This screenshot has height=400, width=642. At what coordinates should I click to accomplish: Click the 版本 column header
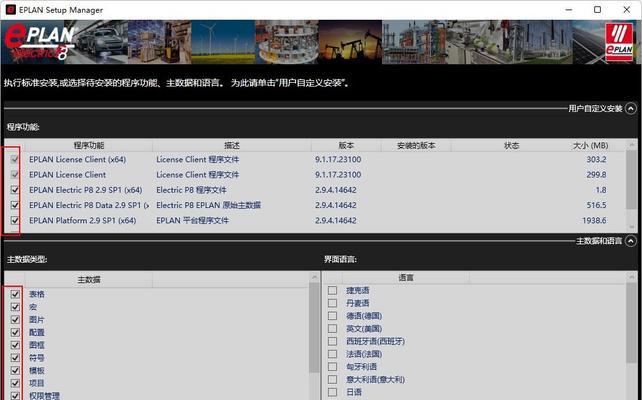pos(346,145)
